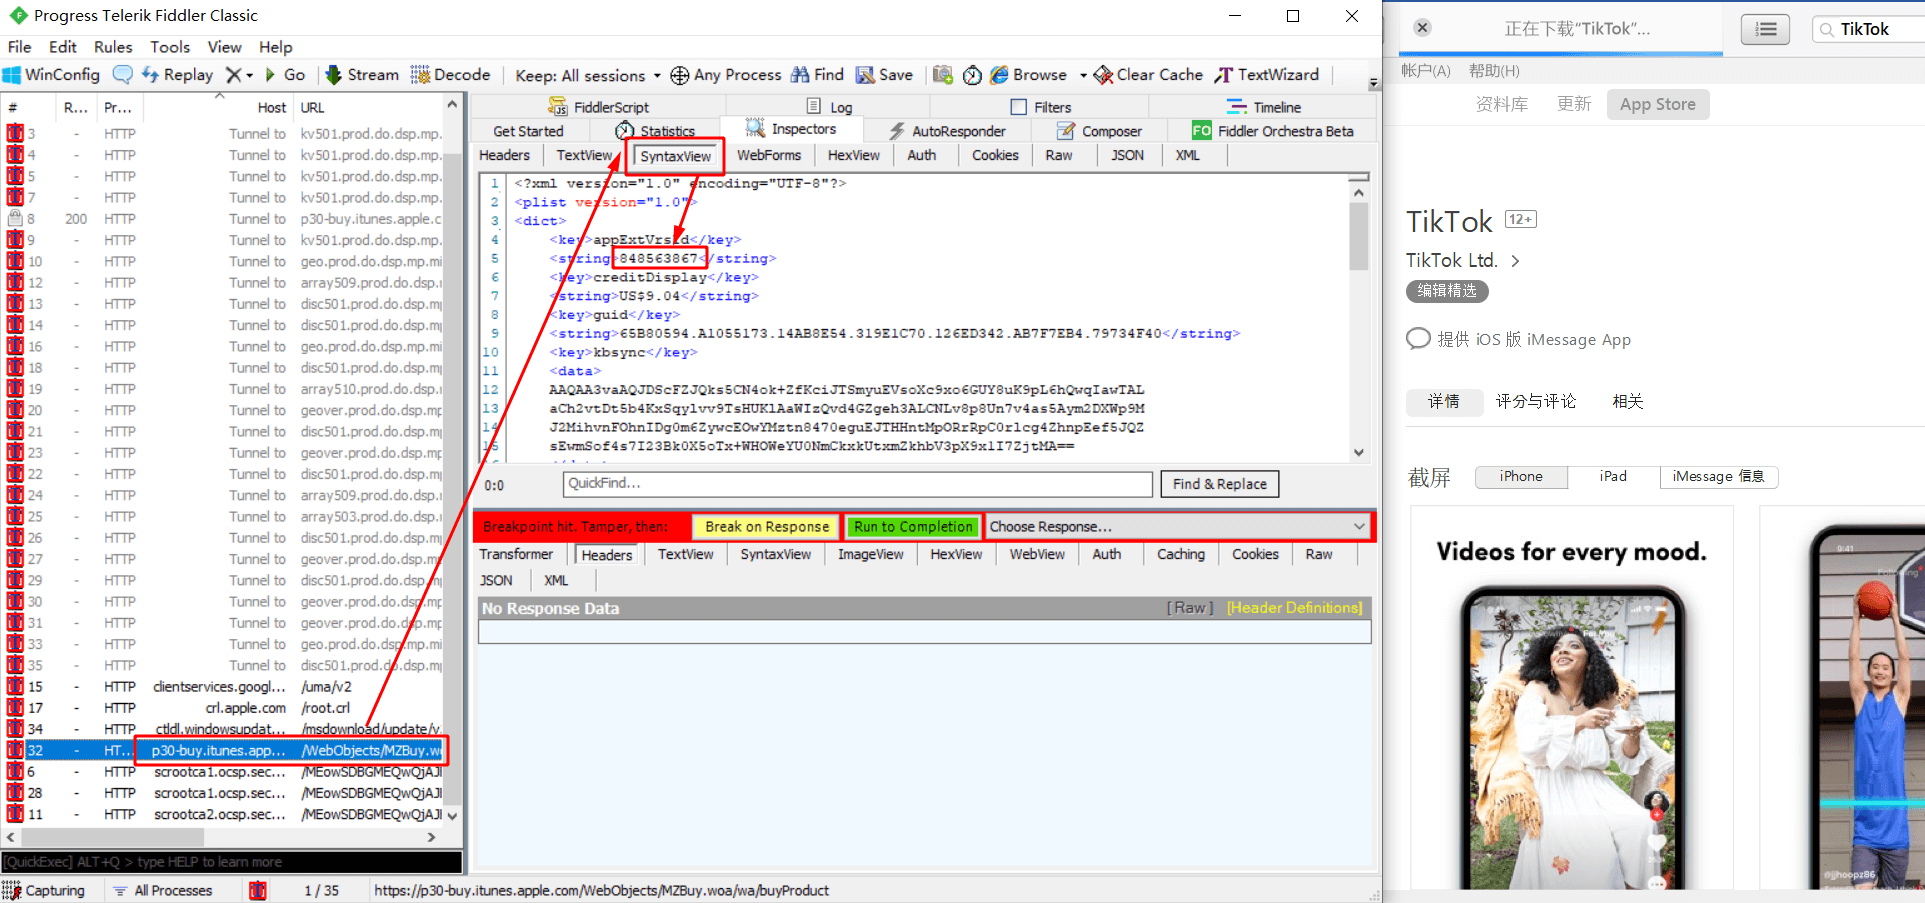Select the crl.apple.com session row
Viewport: 1925px width, 903px height.
222,708
